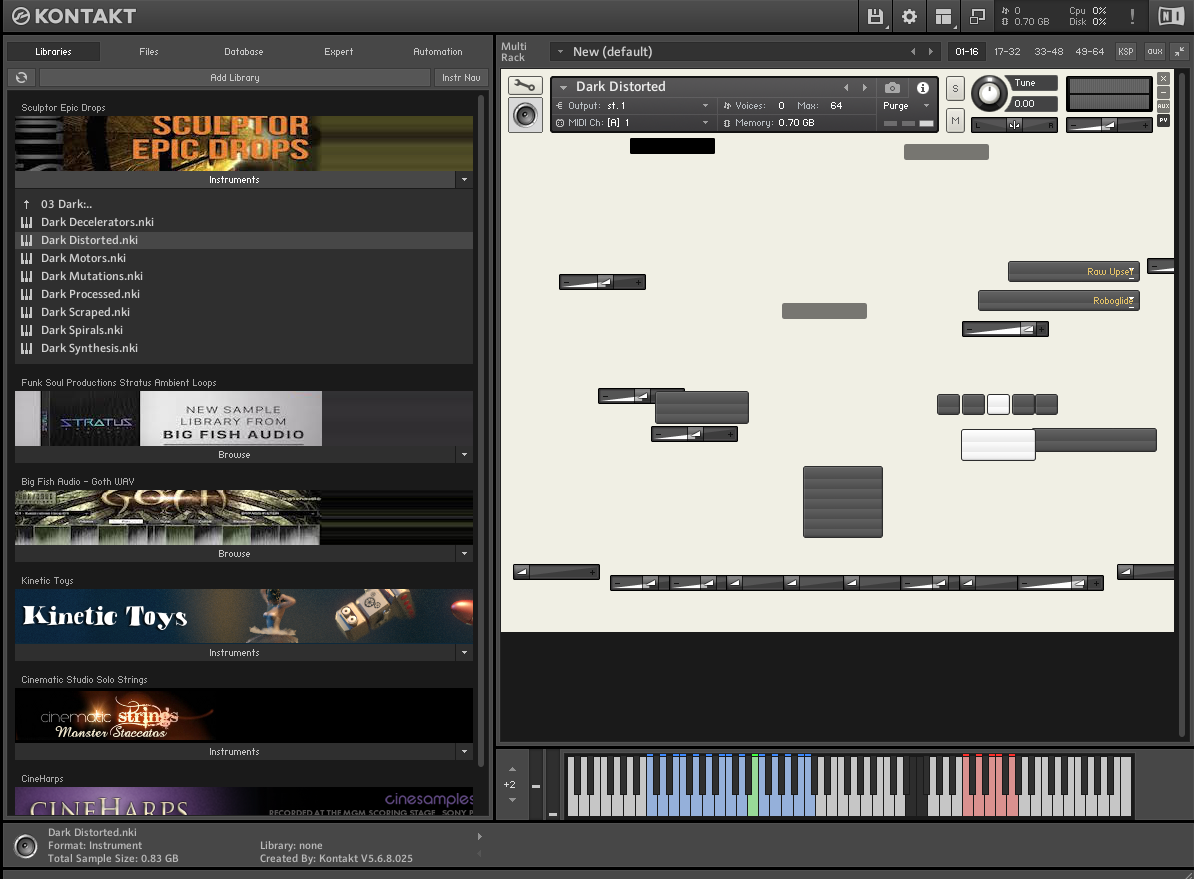Viewport: 1194px width, 879px height.
Task: Open the Roboglide preset dropdown
Action: [1058, 301]
